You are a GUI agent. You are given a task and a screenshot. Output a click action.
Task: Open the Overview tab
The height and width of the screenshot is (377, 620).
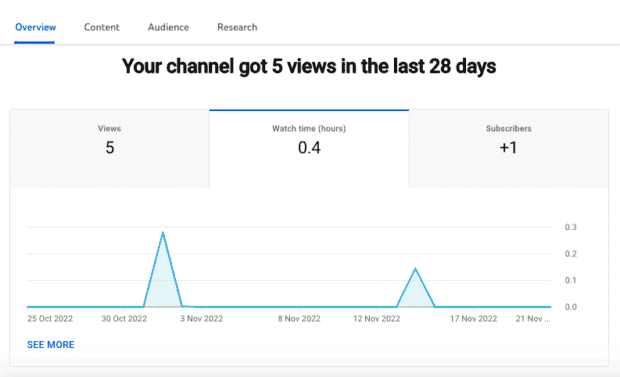pyautogui.click(x=35, y=27)
